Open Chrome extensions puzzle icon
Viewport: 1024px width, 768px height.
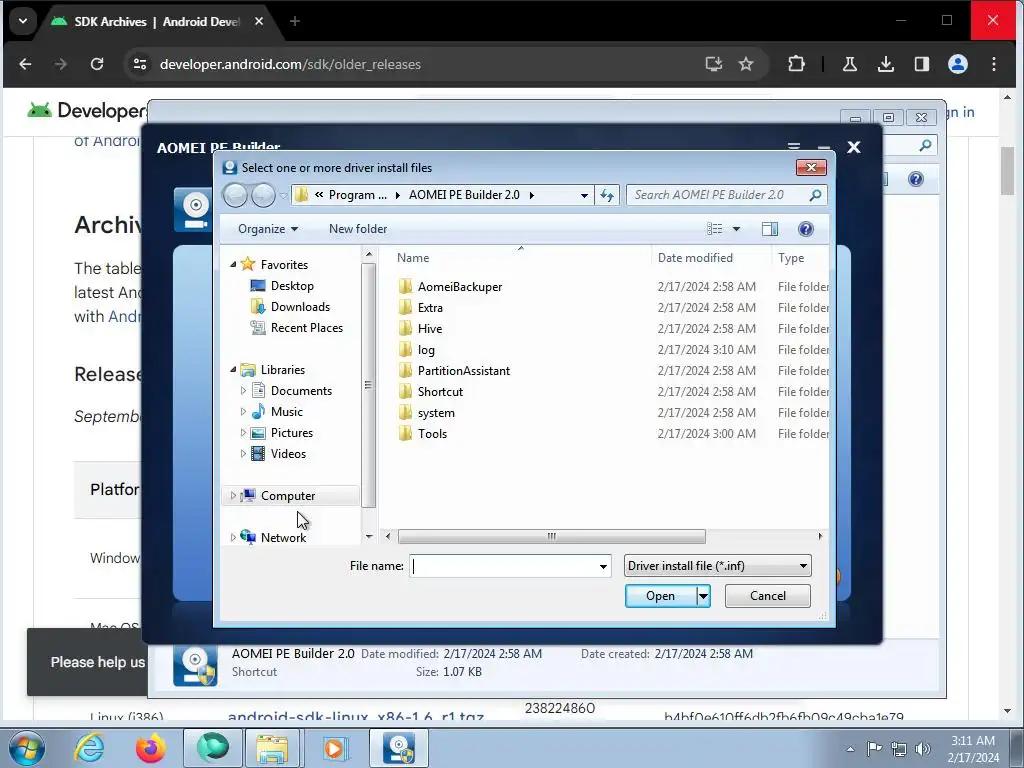coord(796,64)
